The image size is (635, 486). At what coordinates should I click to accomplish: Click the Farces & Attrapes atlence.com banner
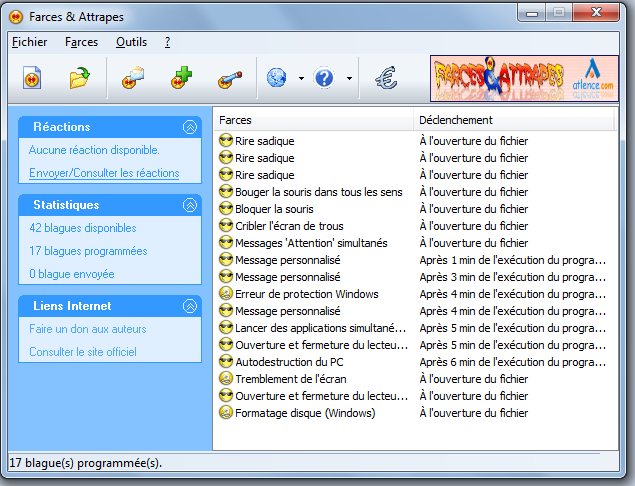click(524, 79)
